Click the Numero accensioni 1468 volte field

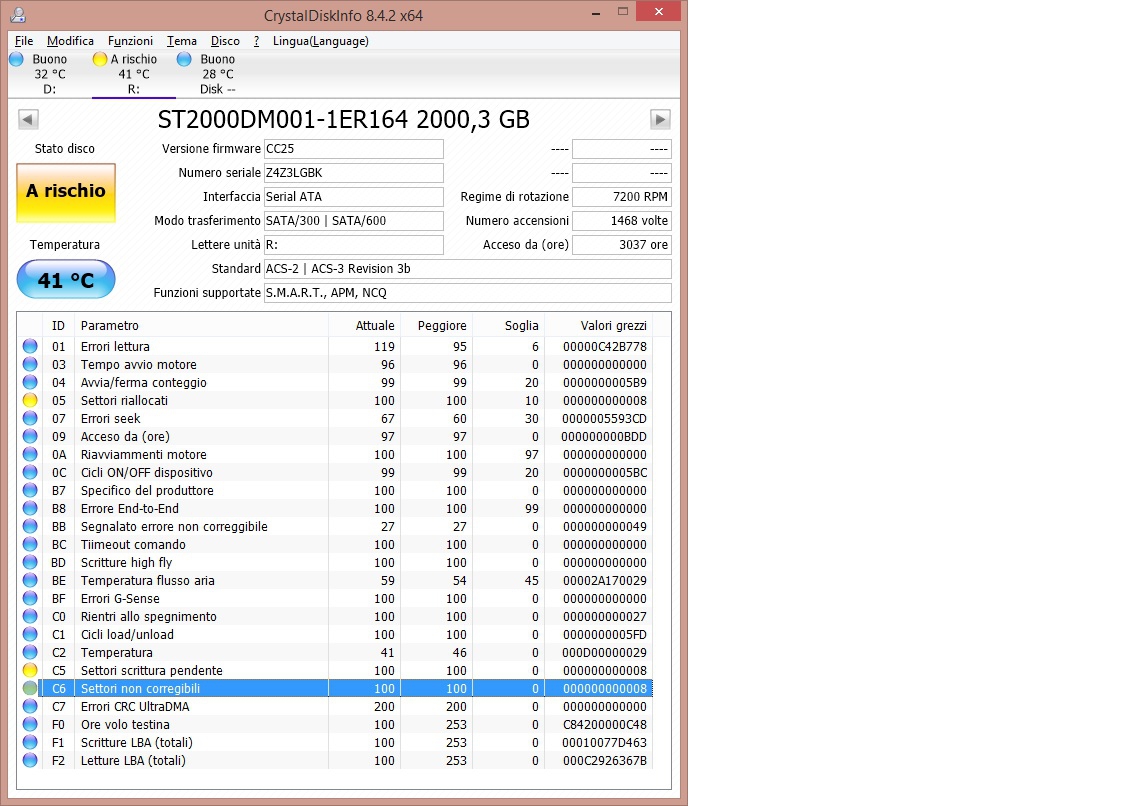point(622,221)
